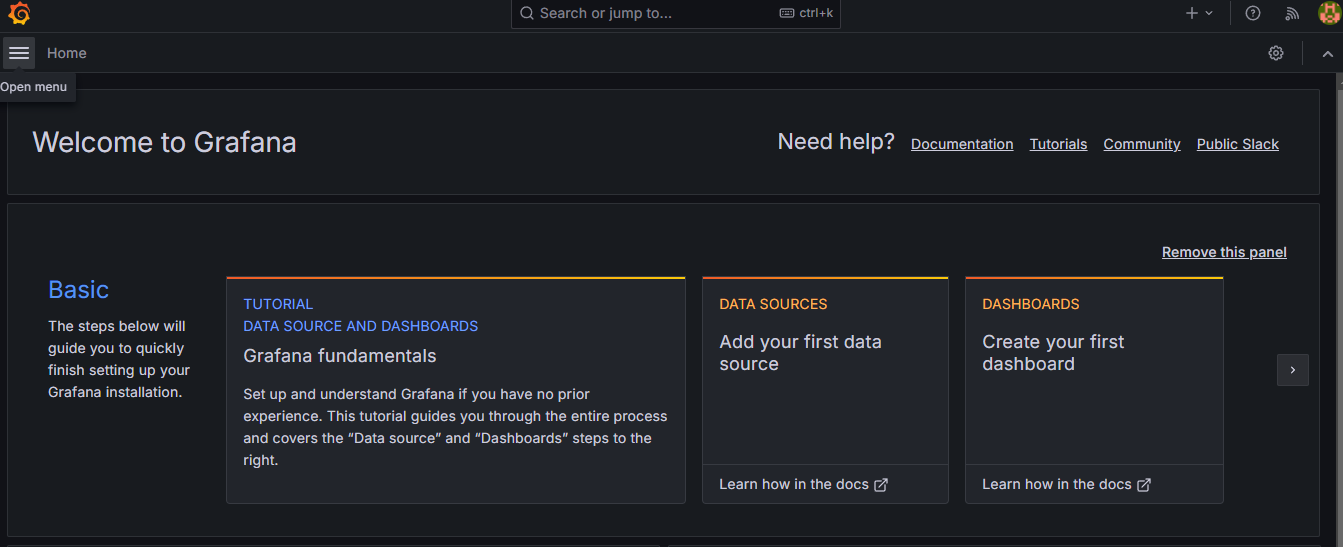Open the hamburger navigation menu
This screenshot has width=1343, height=547.
coord(19,53)
